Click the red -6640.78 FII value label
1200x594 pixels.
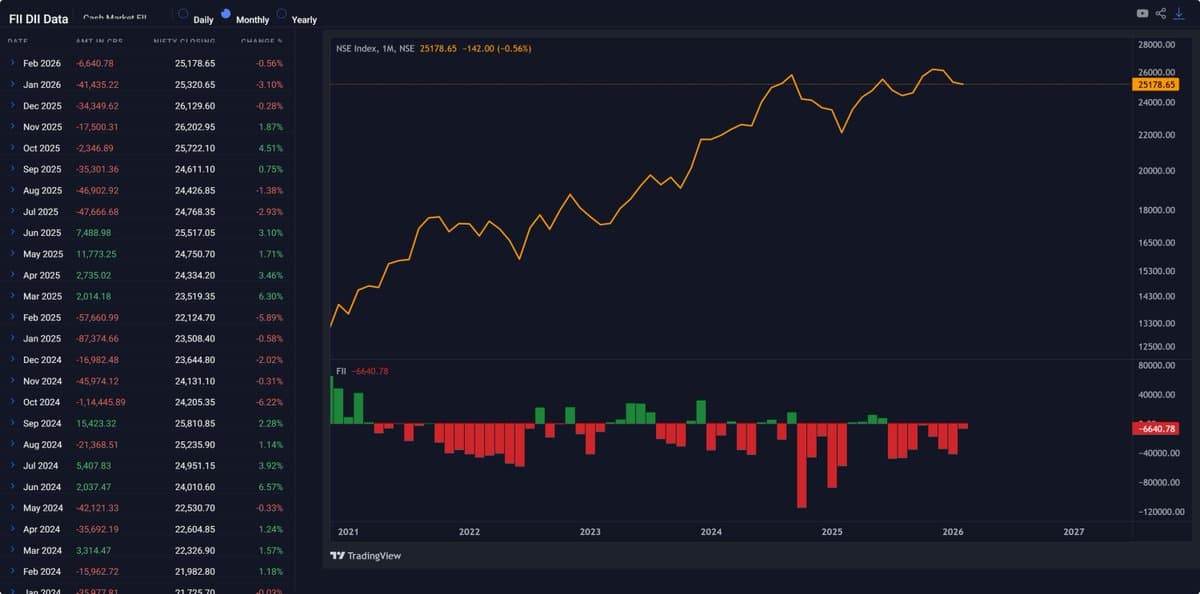coord(1155,428)
